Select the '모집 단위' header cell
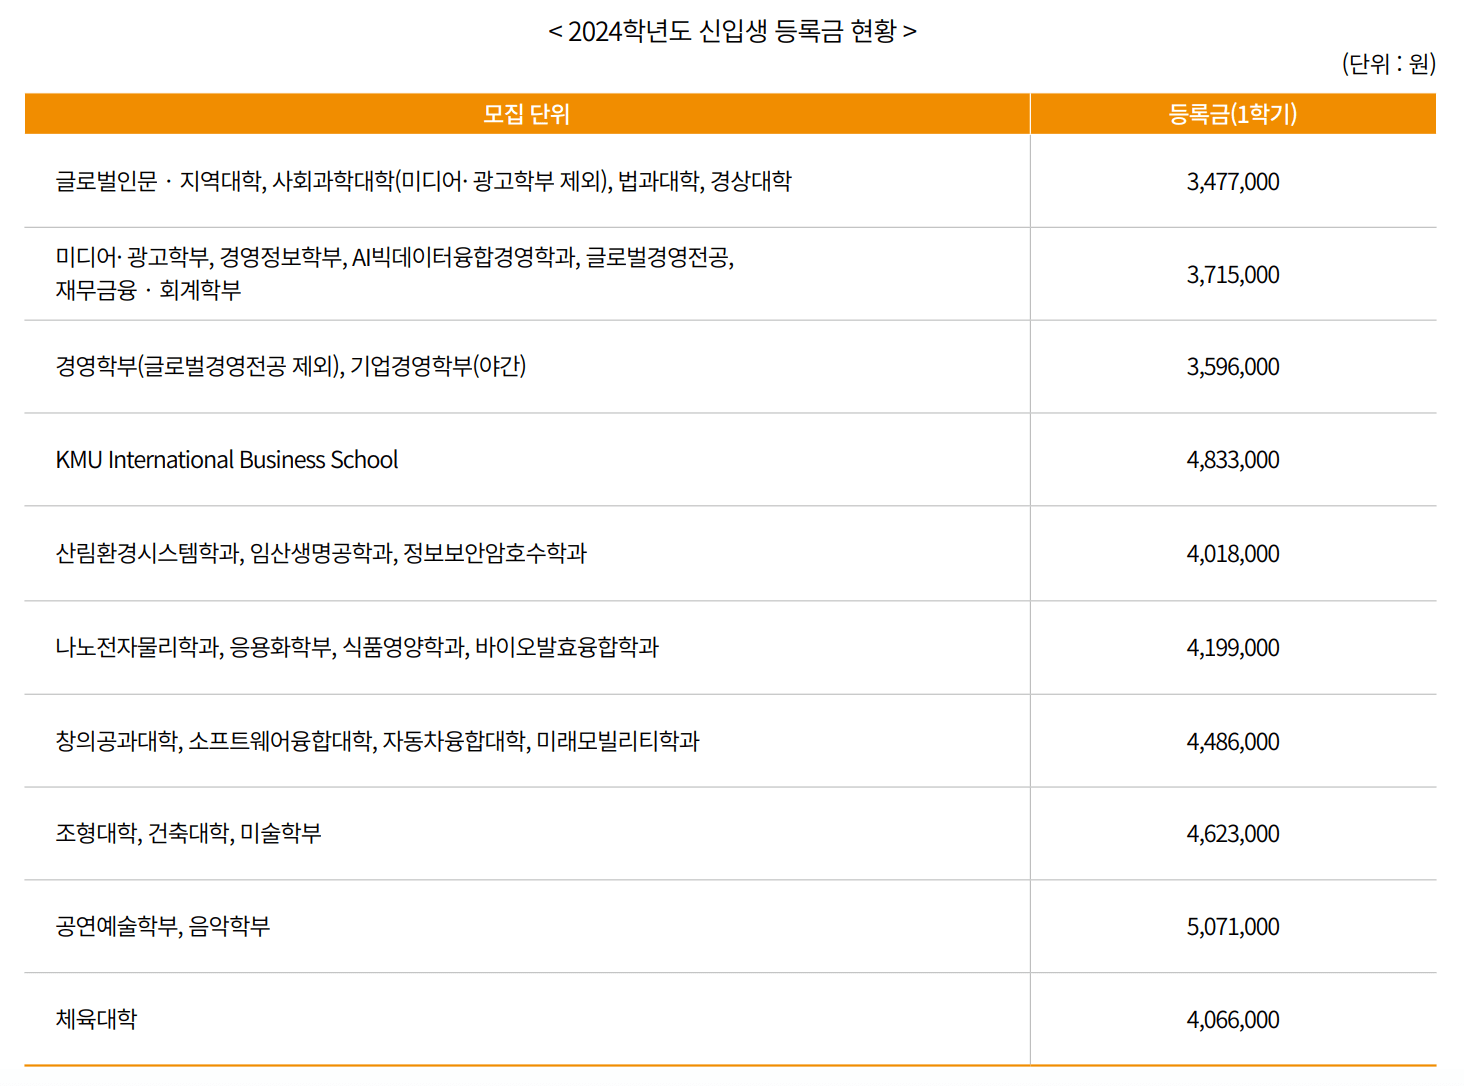Viewport: 1464px width, 1086px height. pos(527,114)
